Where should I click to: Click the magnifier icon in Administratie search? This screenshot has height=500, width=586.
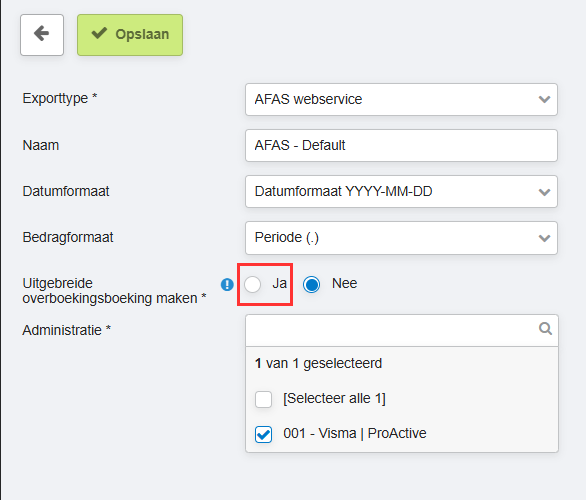click(545, 329)
